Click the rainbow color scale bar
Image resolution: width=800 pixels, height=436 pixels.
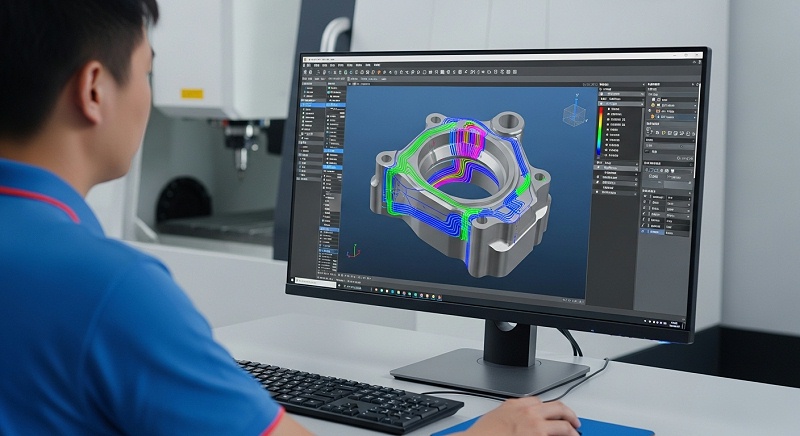pyautogui.click(x=600, y=133)
